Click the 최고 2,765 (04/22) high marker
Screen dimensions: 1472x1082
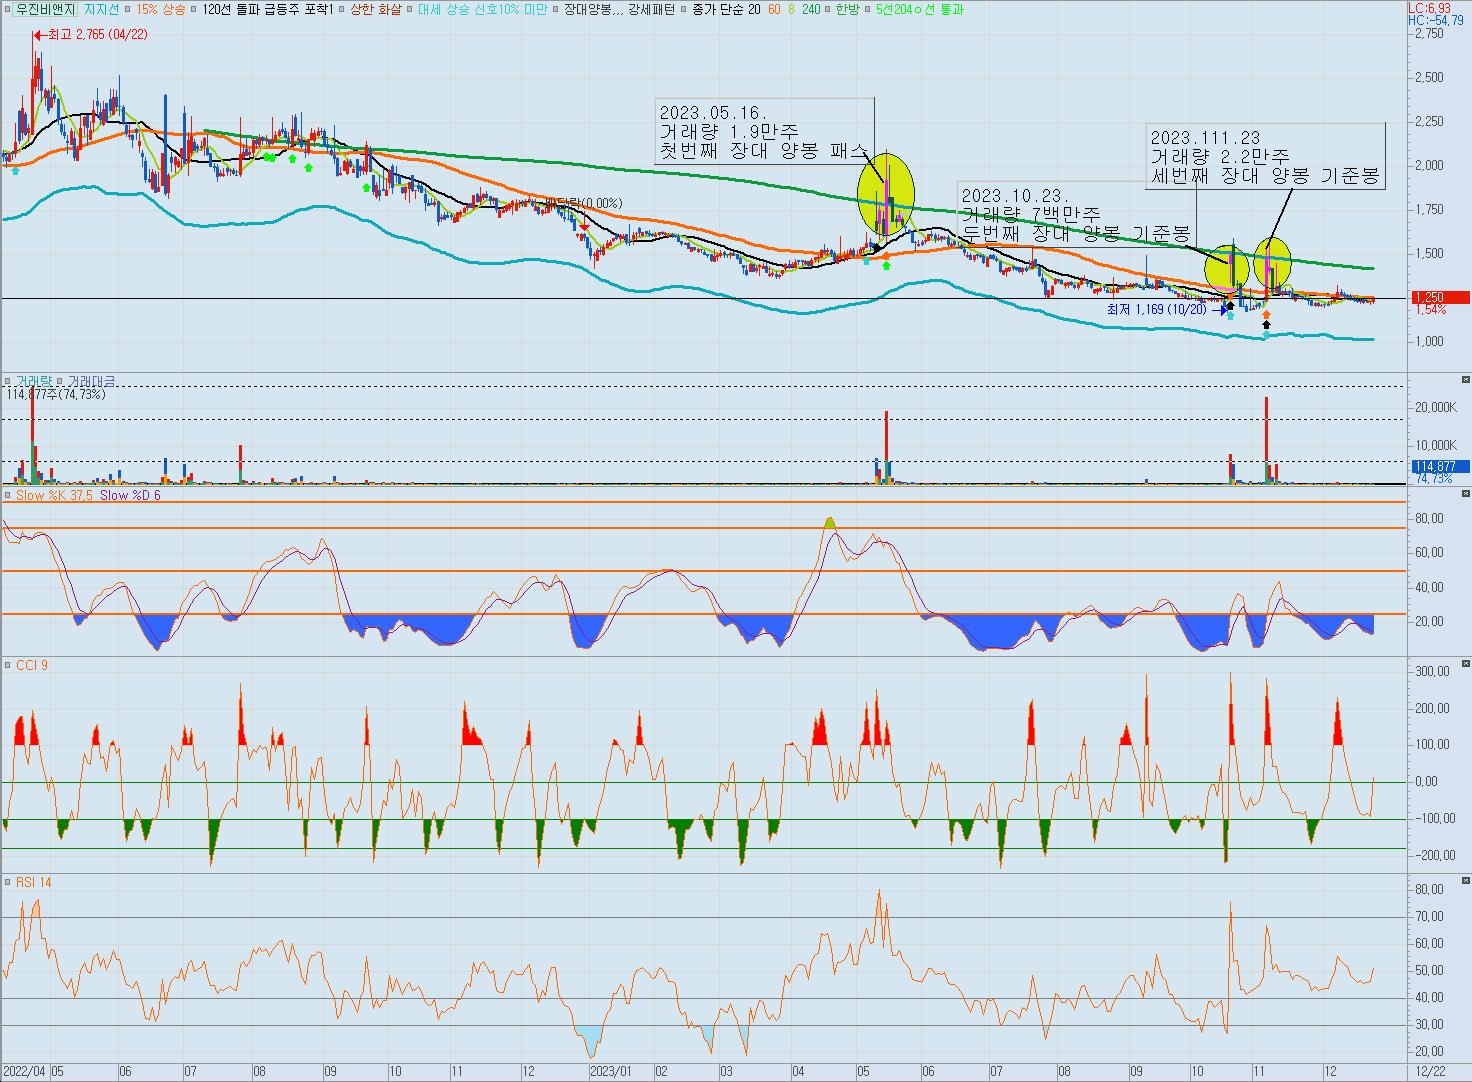90,35
